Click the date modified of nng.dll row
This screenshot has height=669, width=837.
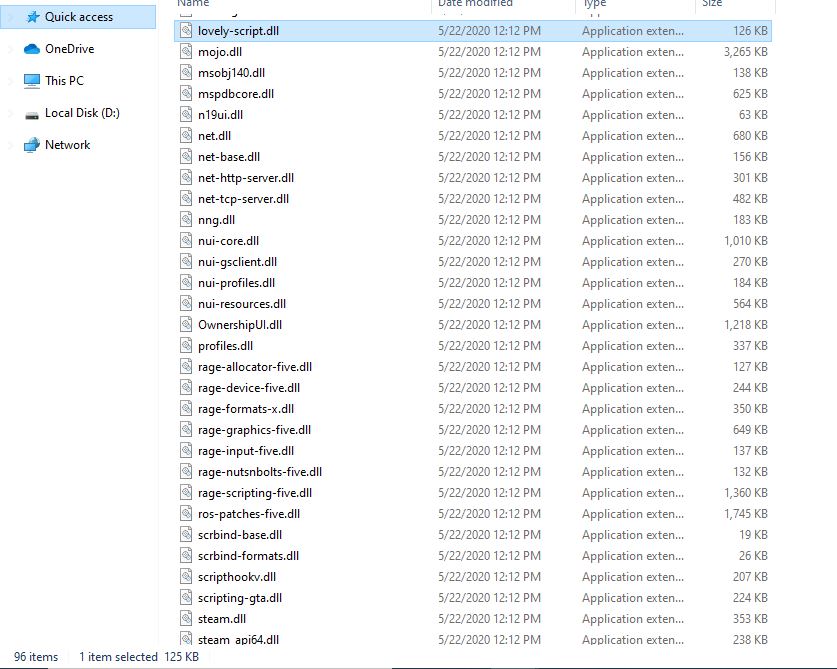coord(489,220)
